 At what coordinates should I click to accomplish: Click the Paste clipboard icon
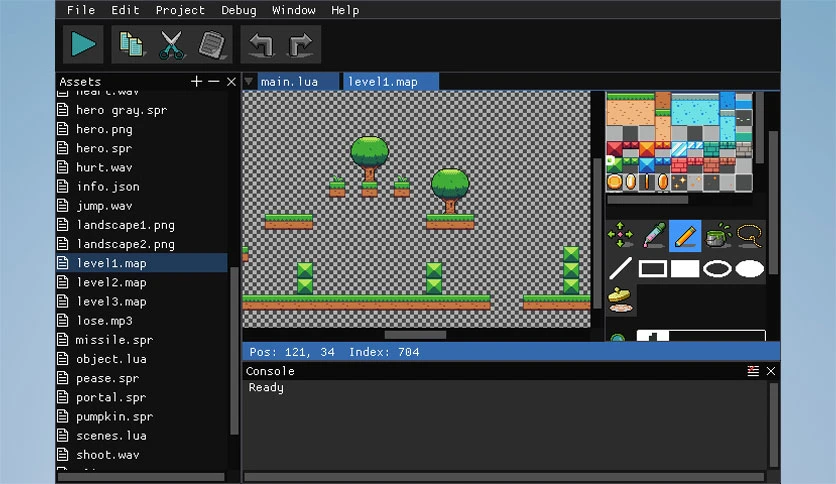click(x=212, y=44)
